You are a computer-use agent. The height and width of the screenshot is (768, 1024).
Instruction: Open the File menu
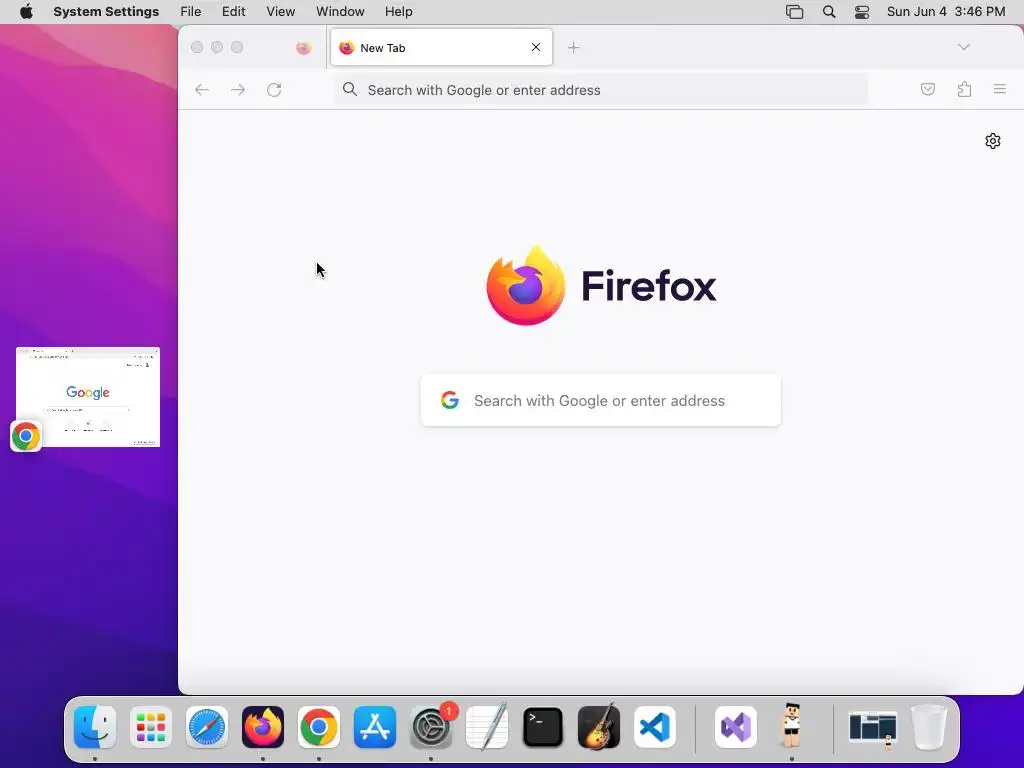191,12
